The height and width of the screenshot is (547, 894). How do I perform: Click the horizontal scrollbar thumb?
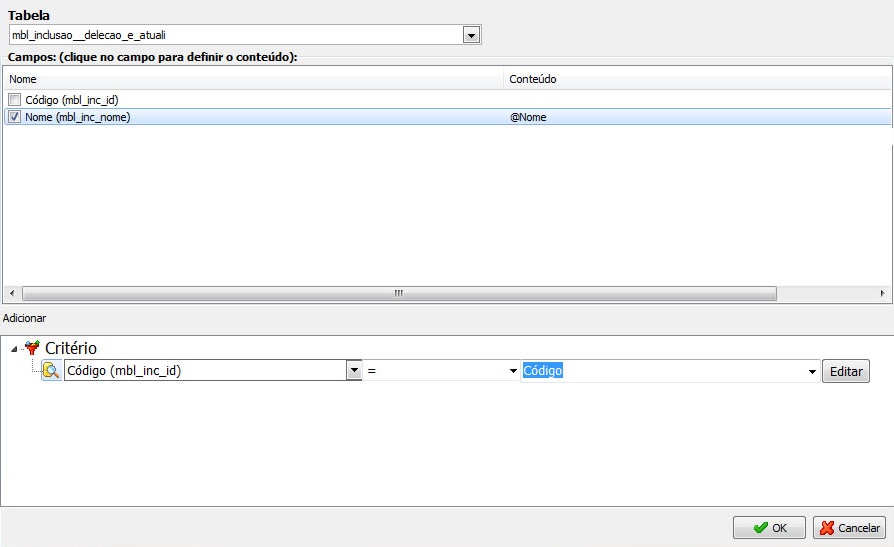point(398,293)
